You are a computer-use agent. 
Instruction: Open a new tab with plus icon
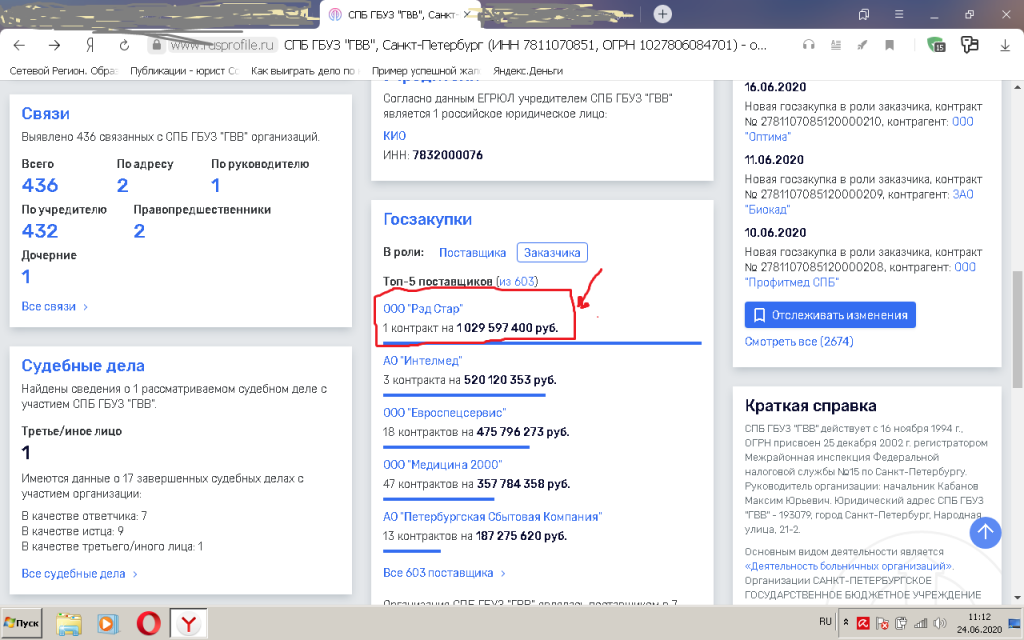662,14
